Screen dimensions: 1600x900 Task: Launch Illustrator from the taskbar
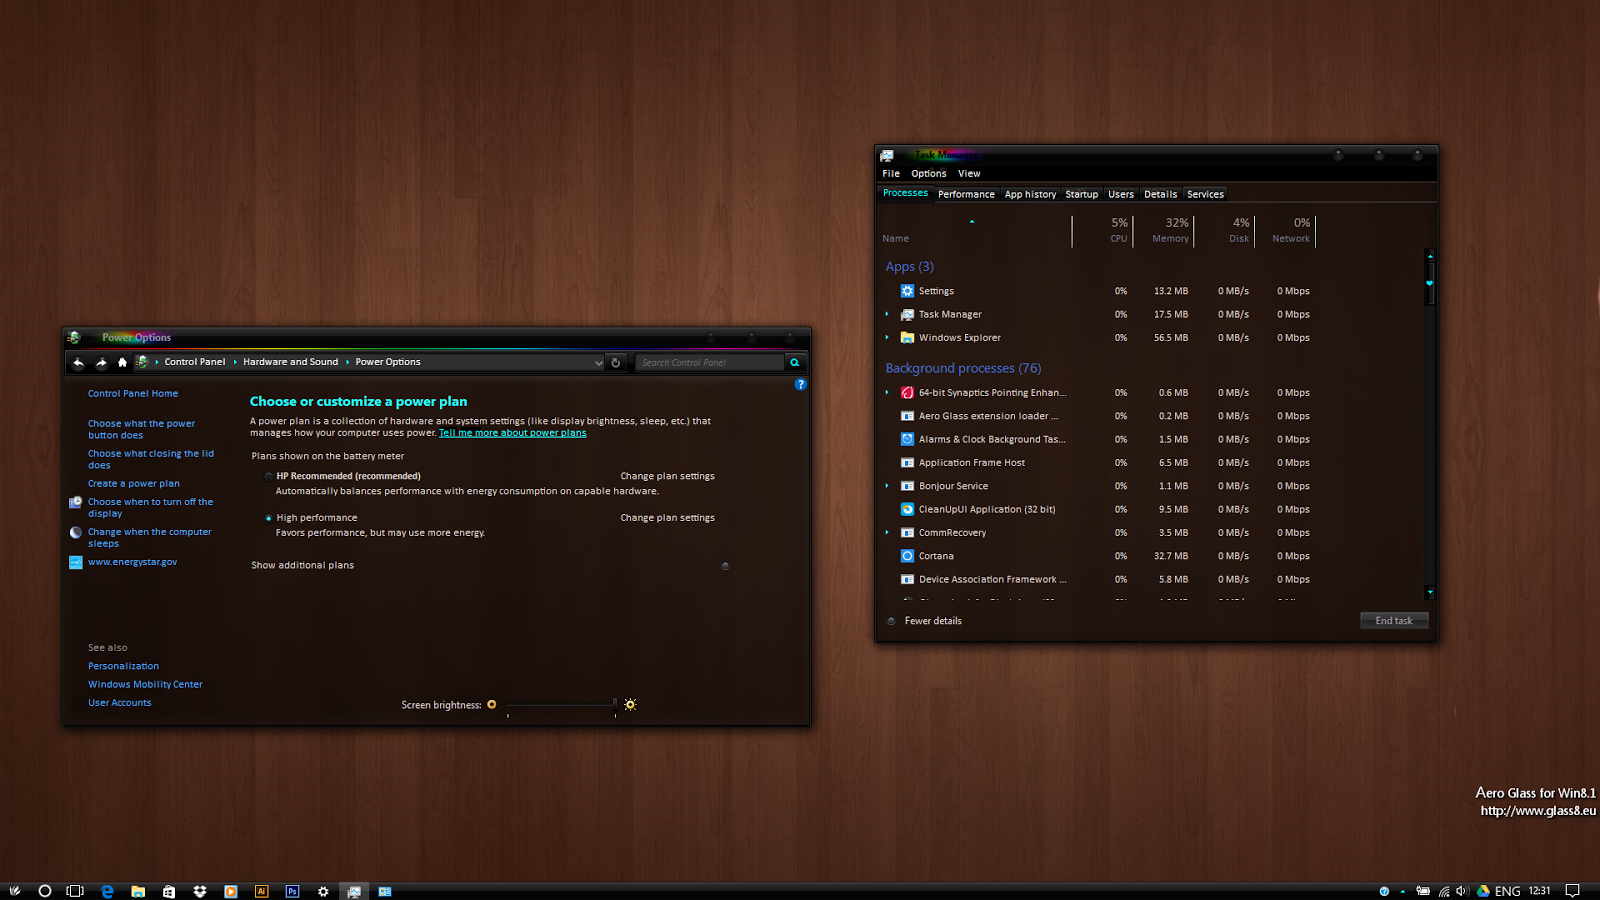coord(262,891)
